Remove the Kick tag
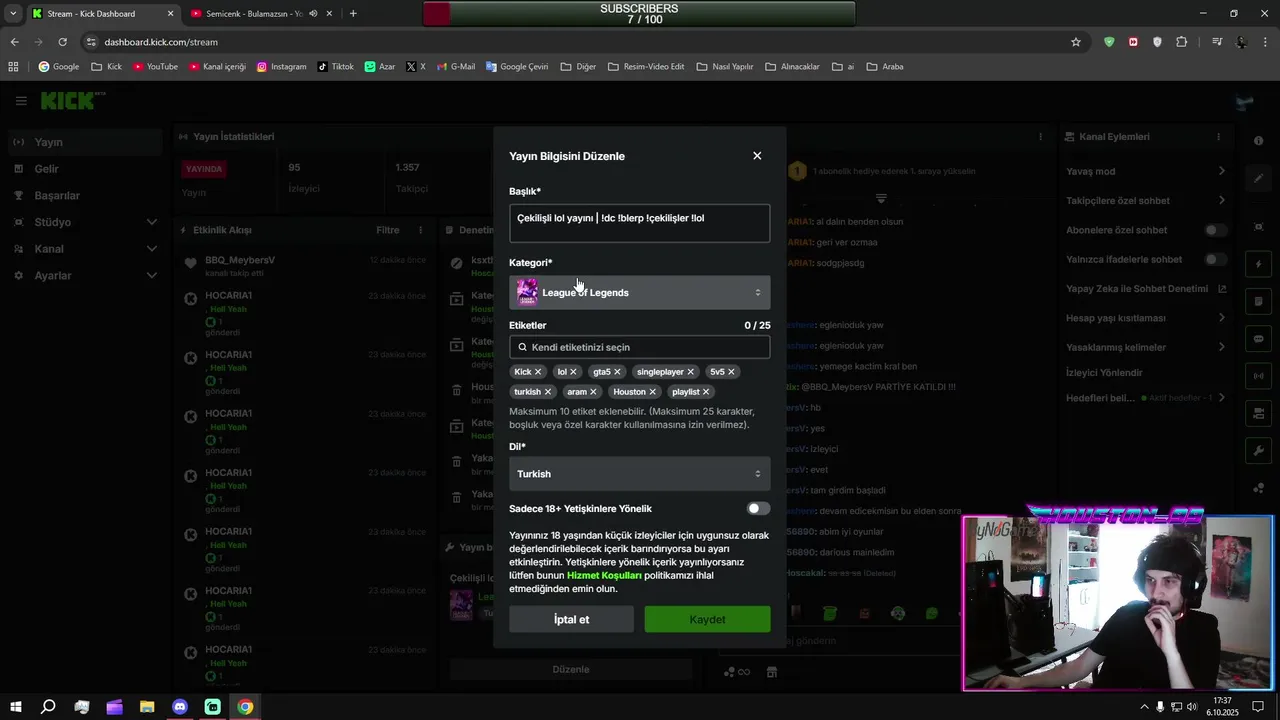 (538, 372)
